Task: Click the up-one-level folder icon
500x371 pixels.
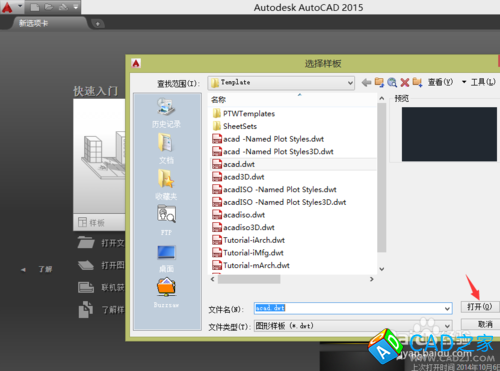Action: click(x=379, y=82)
